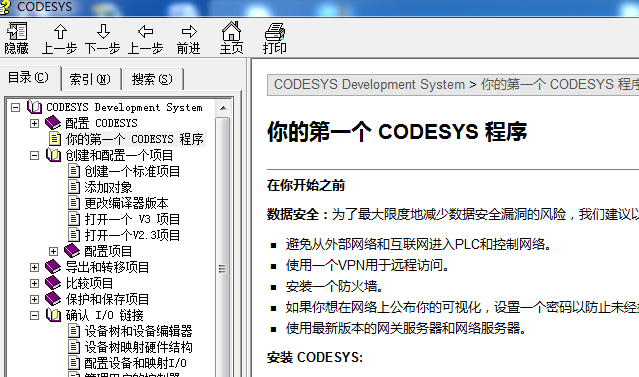Click the up-arrow 上一步 toolbar icon
The image size is (639, 377).
(60, 31)
